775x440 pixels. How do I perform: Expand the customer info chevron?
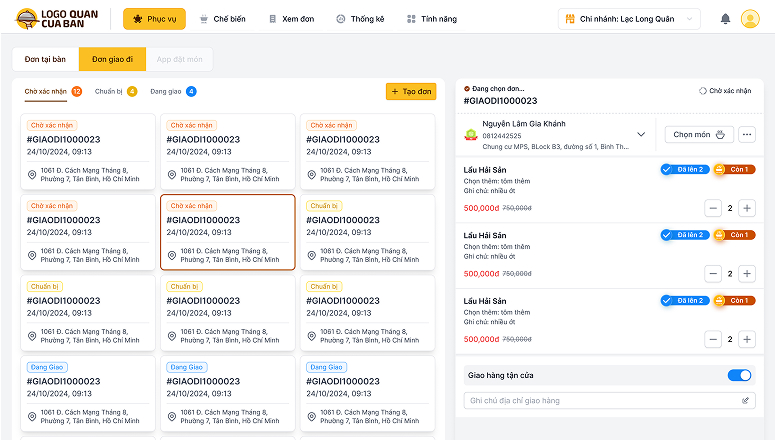pyautogui.click(x=641, y=134)
